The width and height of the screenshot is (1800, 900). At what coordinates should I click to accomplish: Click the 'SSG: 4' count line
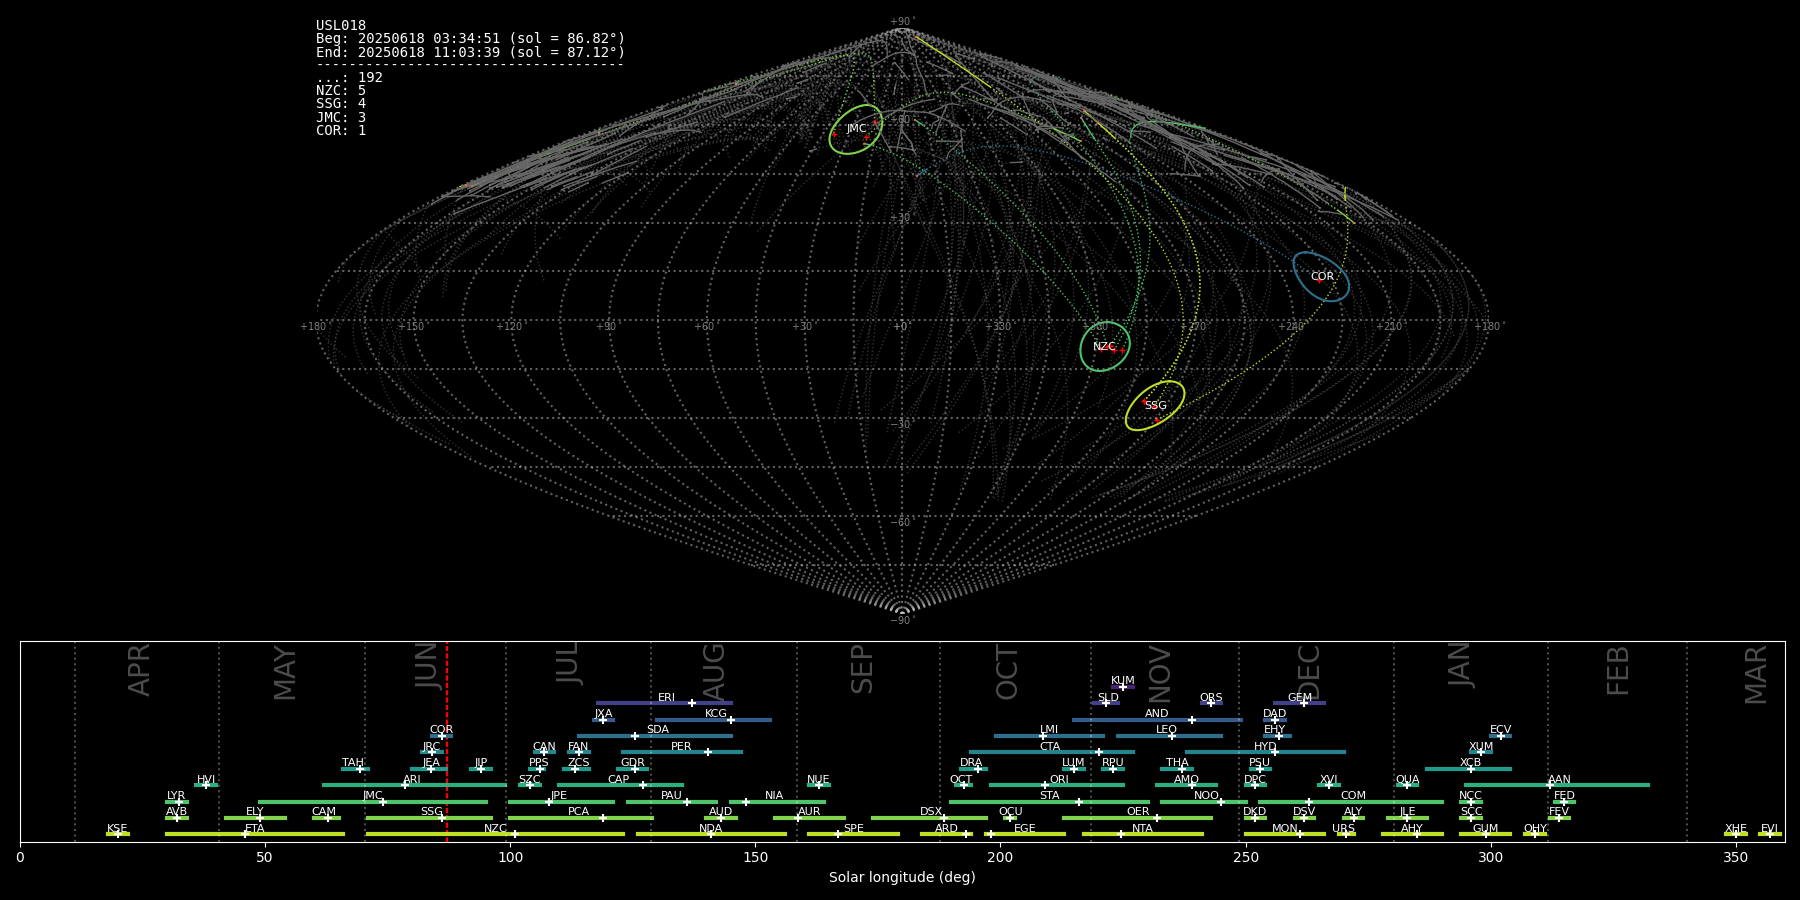click(341, 104)
